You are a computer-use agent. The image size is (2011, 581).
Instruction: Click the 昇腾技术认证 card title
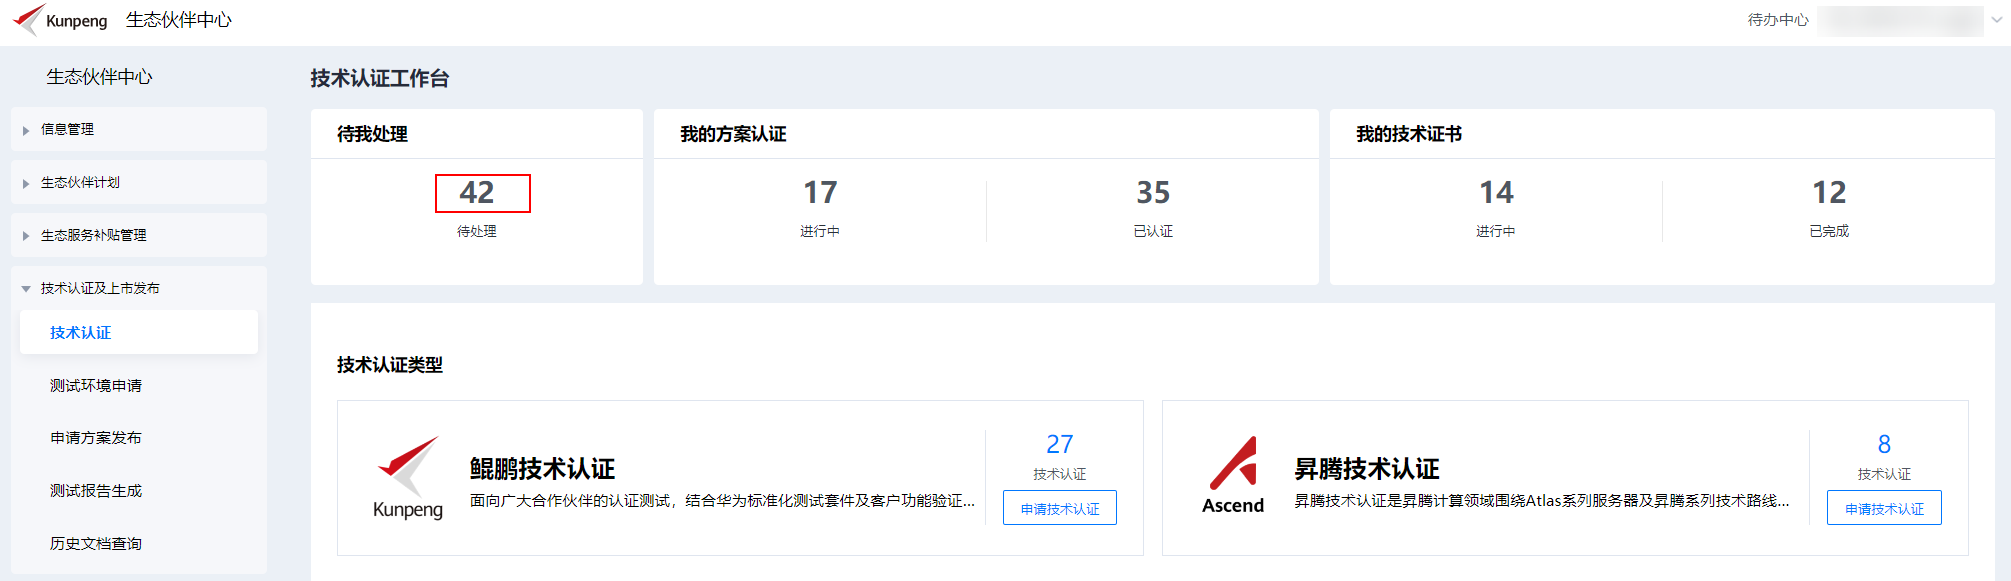[x=1367, y=469]
